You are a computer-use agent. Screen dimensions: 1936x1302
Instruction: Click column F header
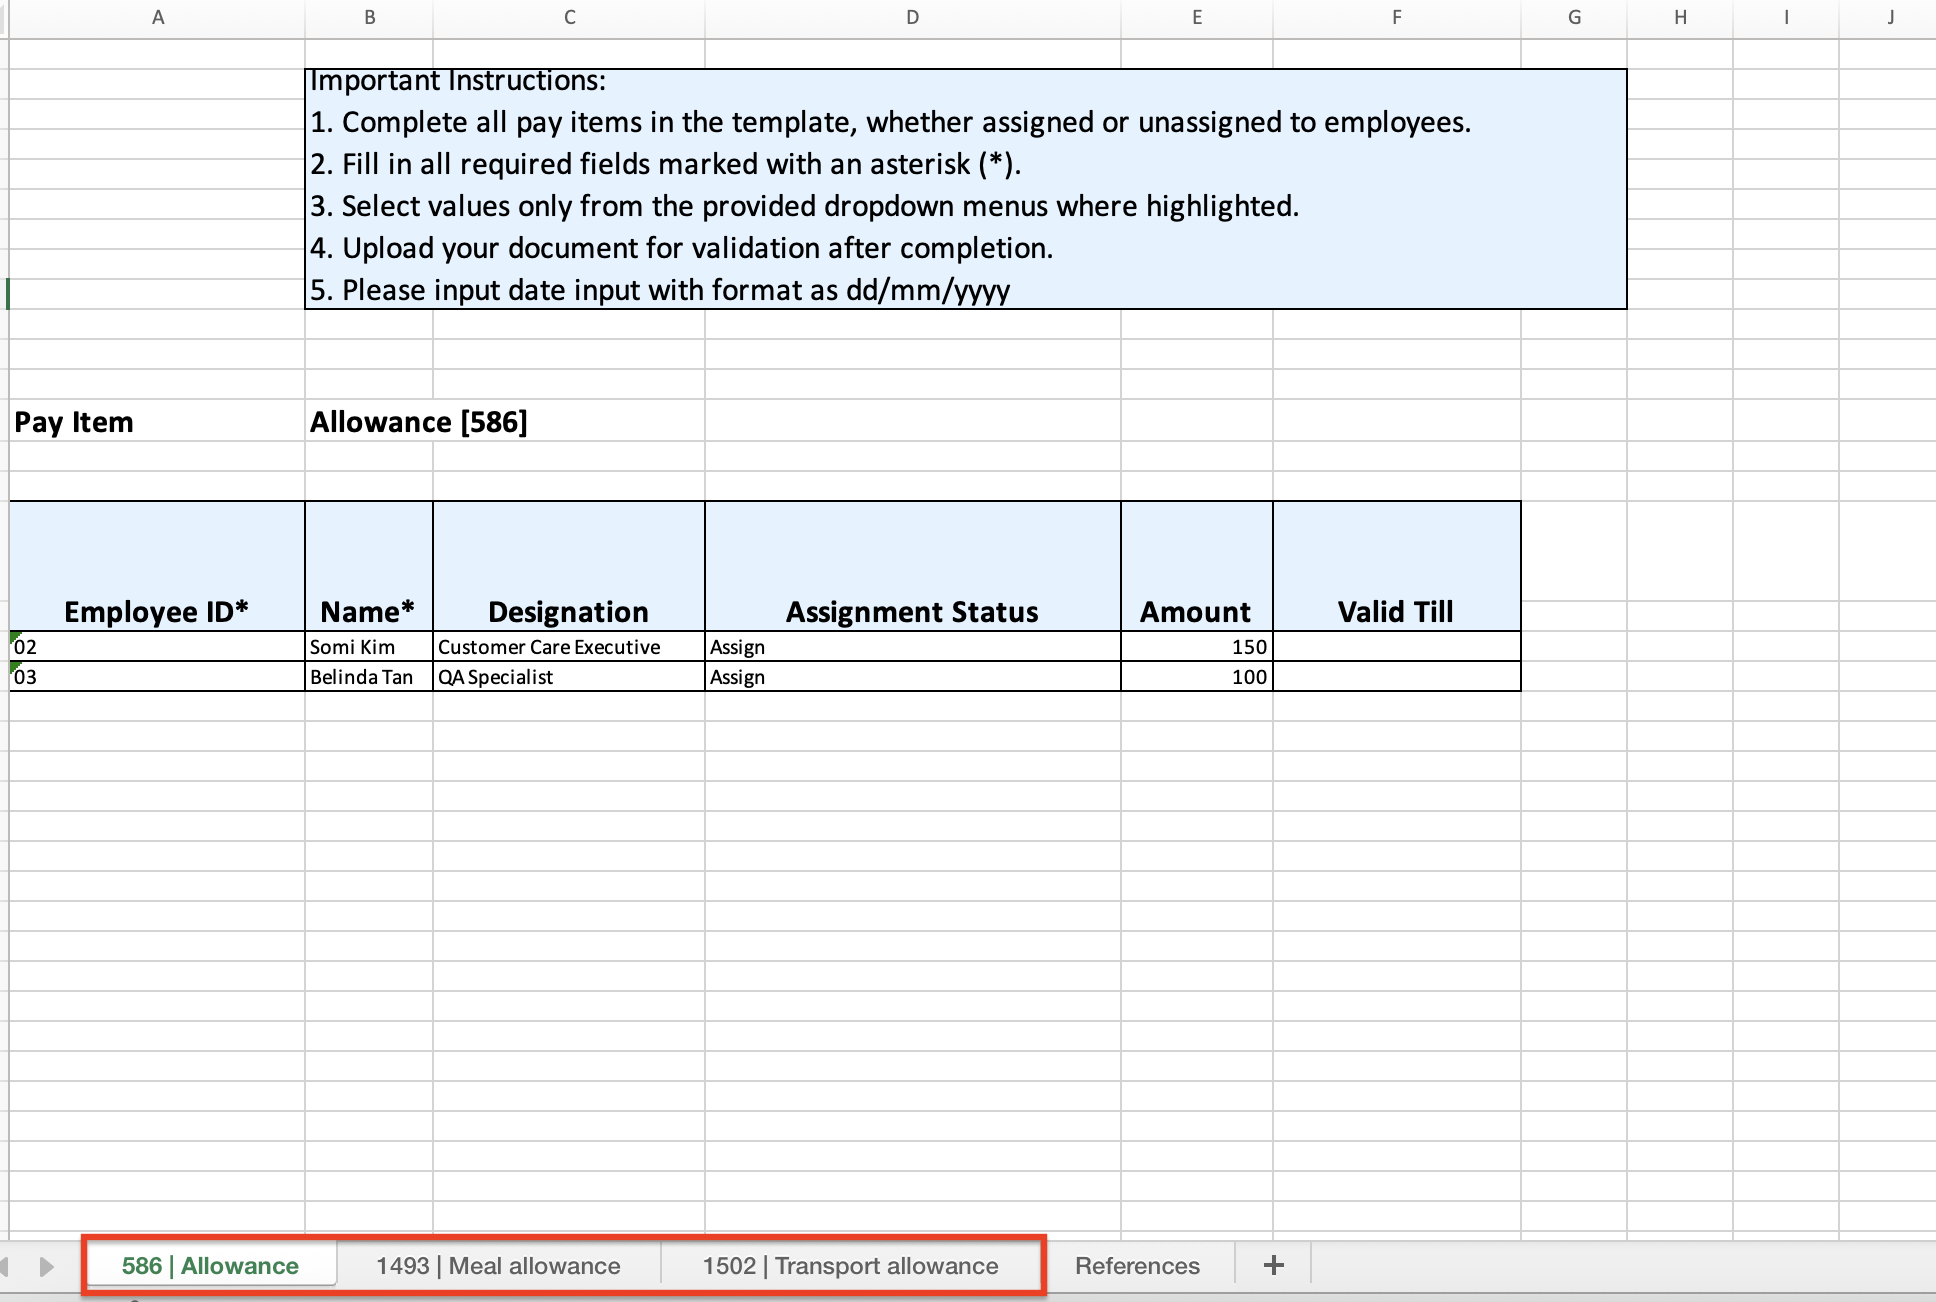click(1396, 17)
